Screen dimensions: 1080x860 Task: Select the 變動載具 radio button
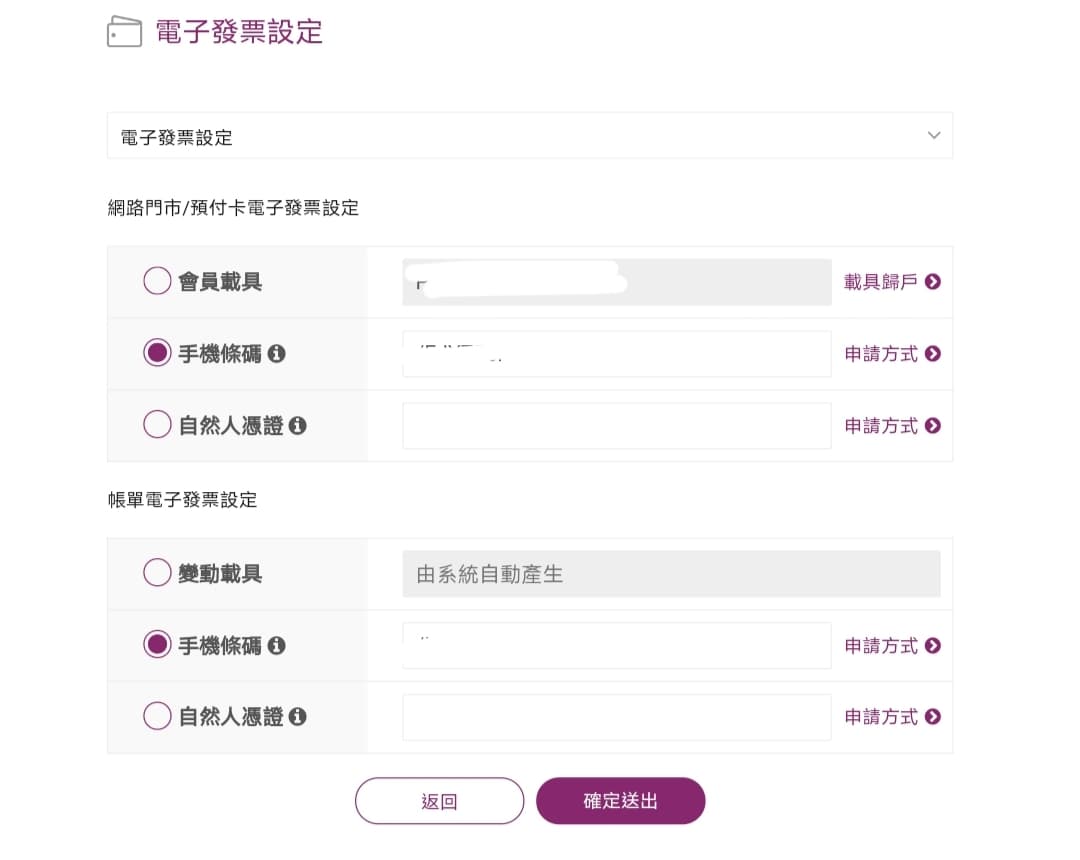(157, 573)
